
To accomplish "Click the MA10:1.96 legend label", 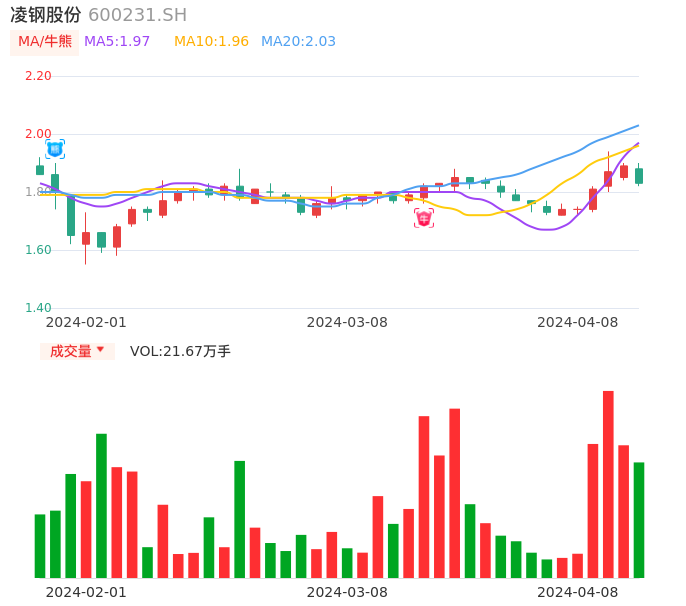I will pos(211,42).
